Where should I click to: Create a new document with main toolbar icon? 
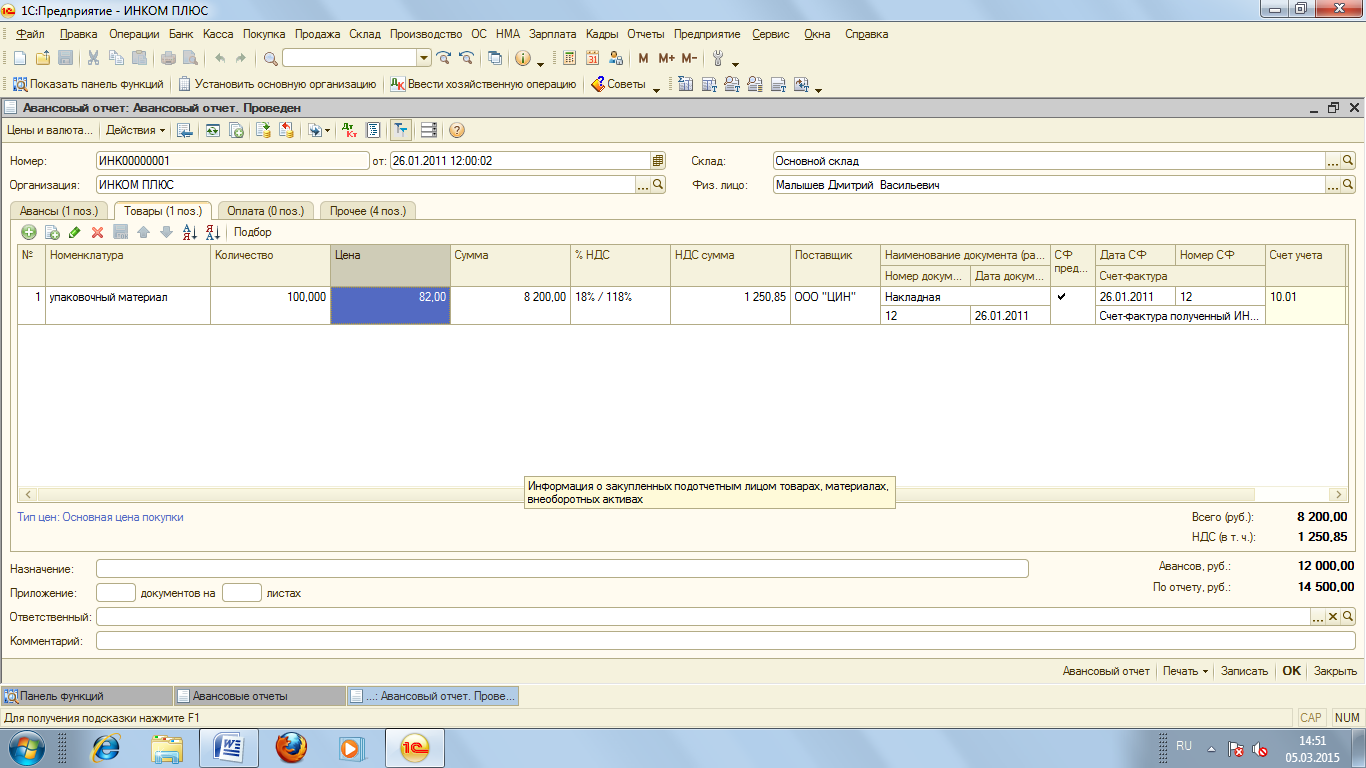pyautogui.click(x=19, y=58)
